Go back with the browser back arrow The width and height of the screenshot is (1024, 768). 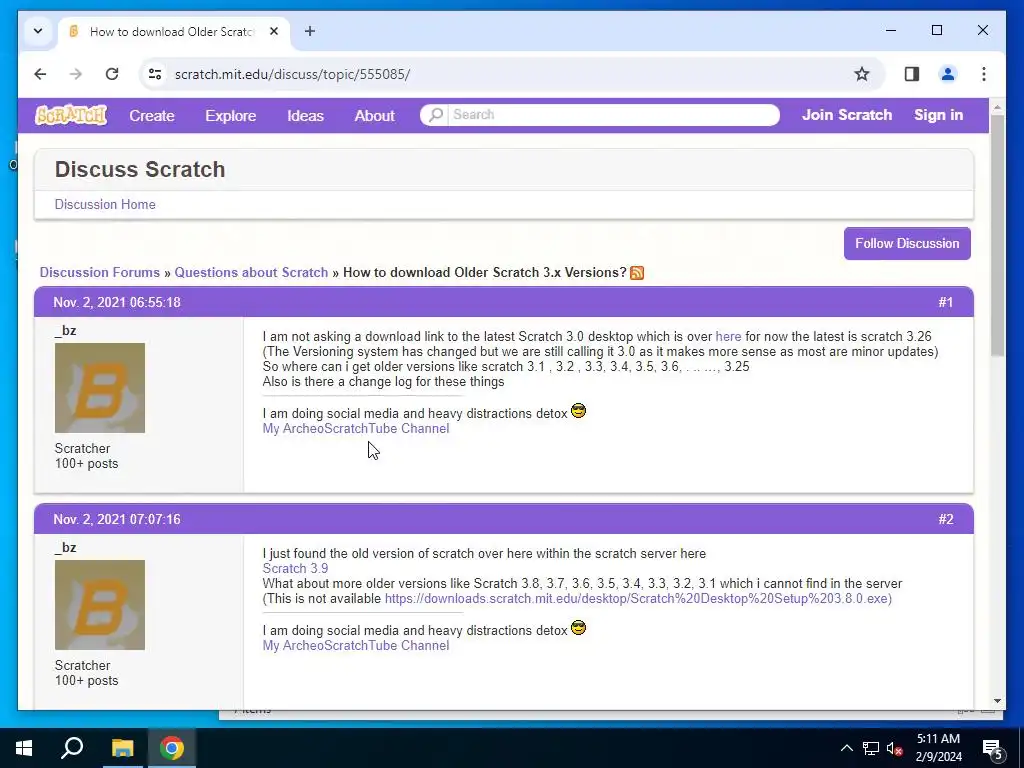(40, 74)
